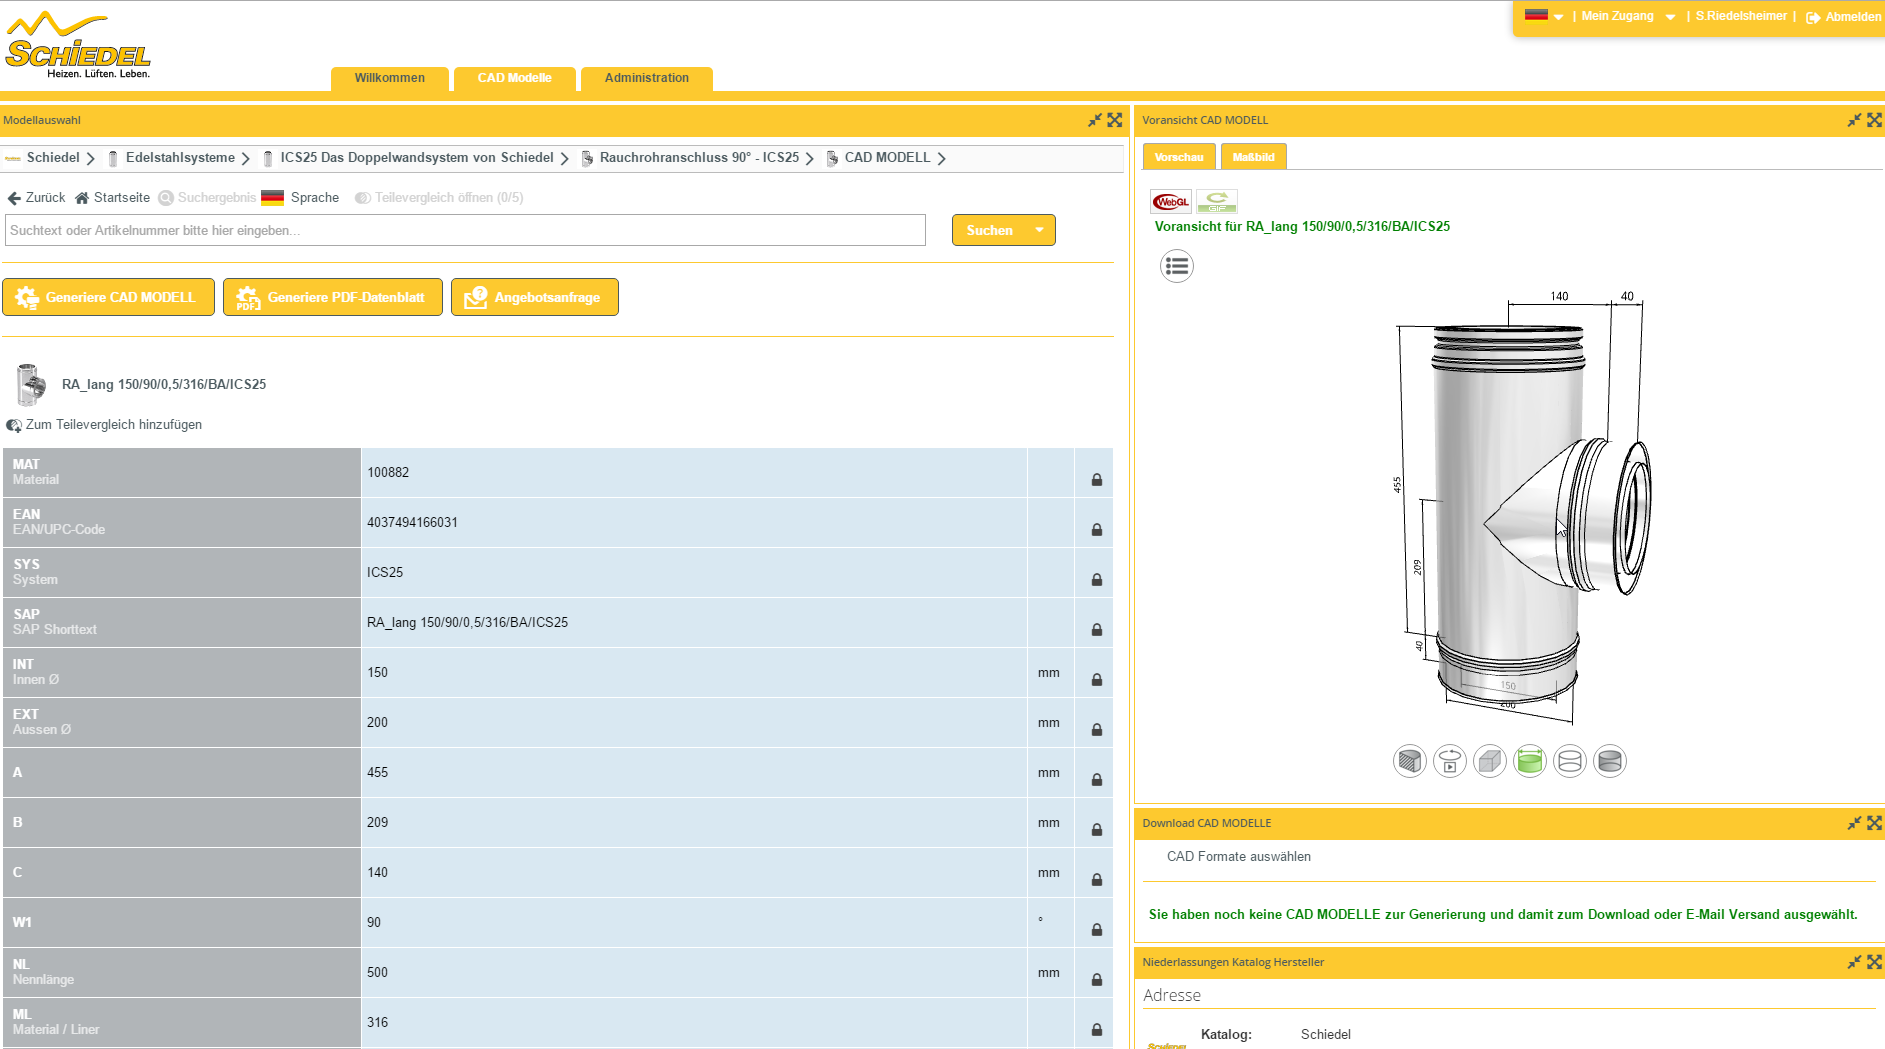Open the WebGL 3D viewer
Viewport: 1885px width, 1049px height.
[x=1170, y=202]
